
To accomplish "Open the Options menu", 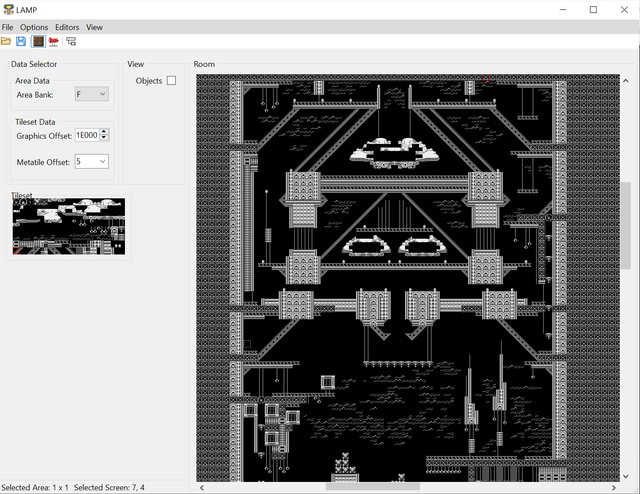I will point(34,27).
